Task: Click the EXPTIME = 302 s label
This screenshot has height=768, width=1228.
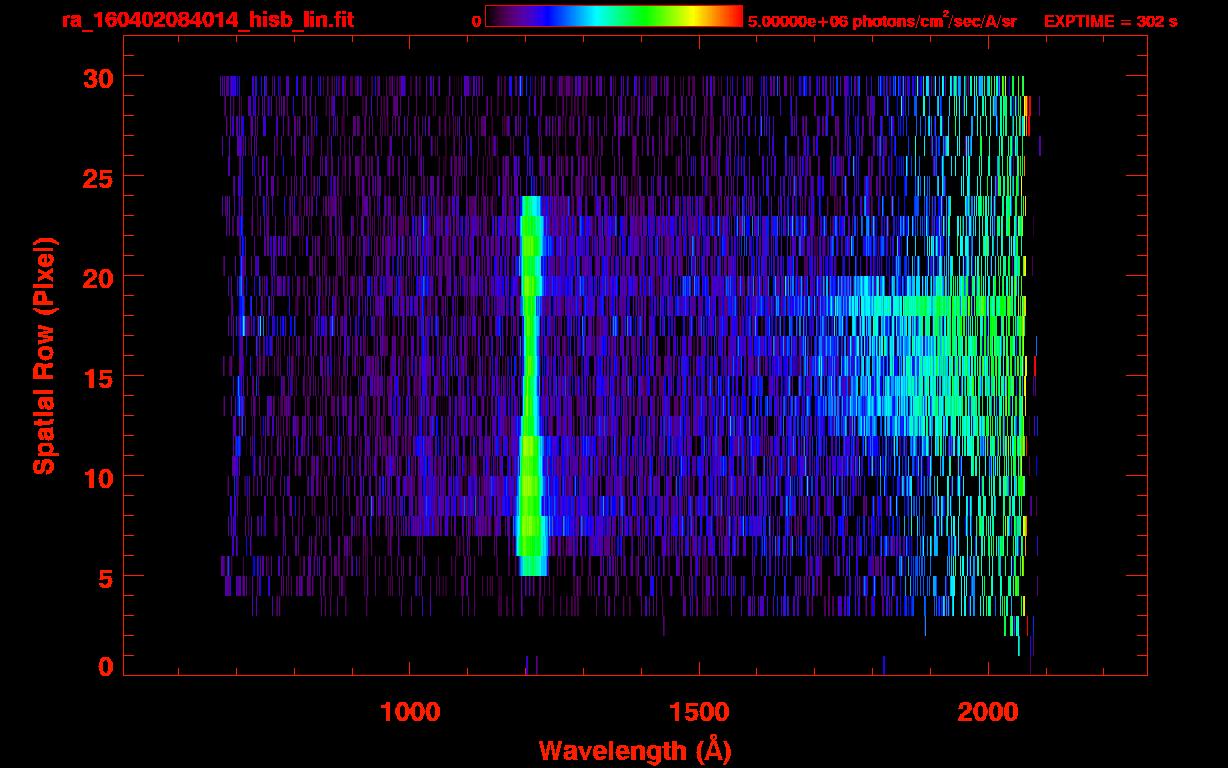Action: pos(1110,21)
